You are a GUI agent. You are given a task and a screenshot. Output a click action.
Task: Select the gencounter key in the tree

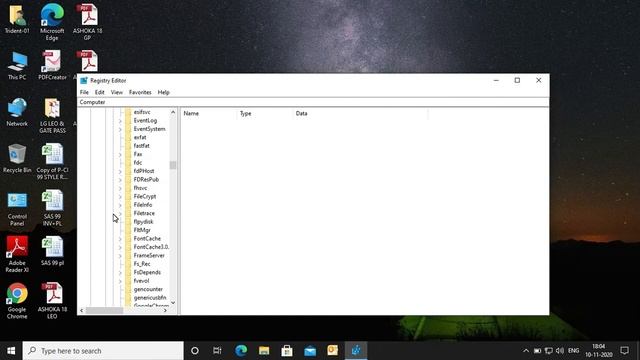148,289
